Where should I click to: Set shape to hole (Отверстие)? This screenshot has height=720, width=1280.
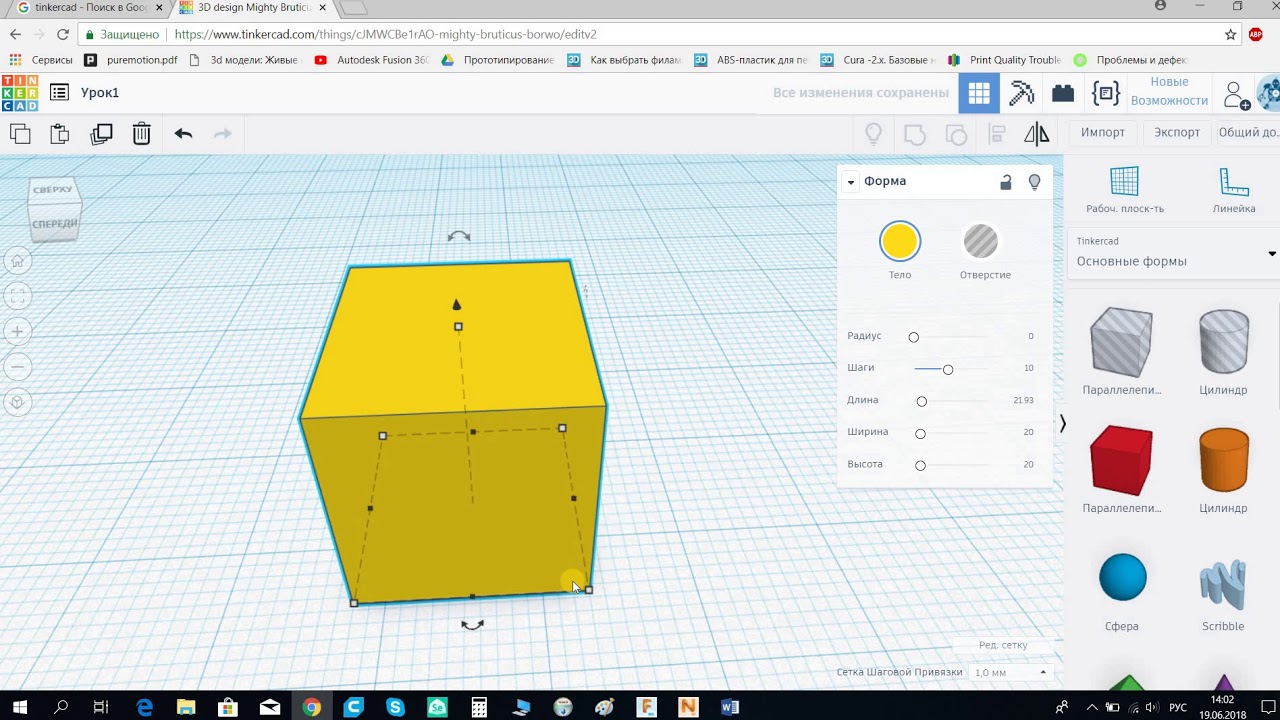(x=981, y=242)
